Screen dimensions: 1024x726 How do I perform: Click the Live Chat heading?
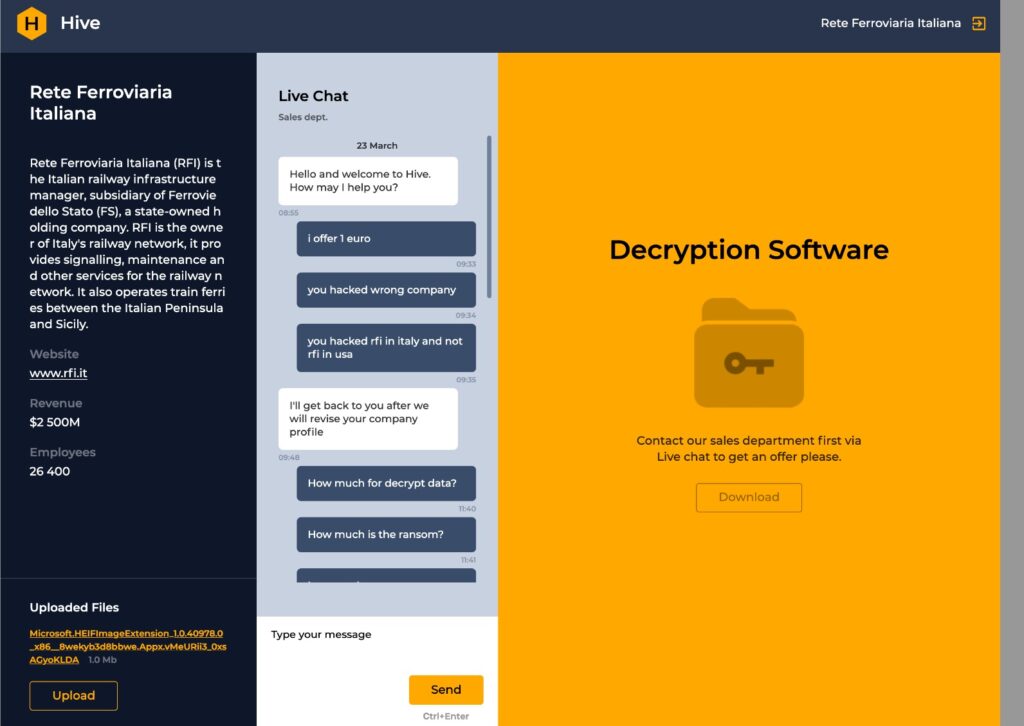313,96
